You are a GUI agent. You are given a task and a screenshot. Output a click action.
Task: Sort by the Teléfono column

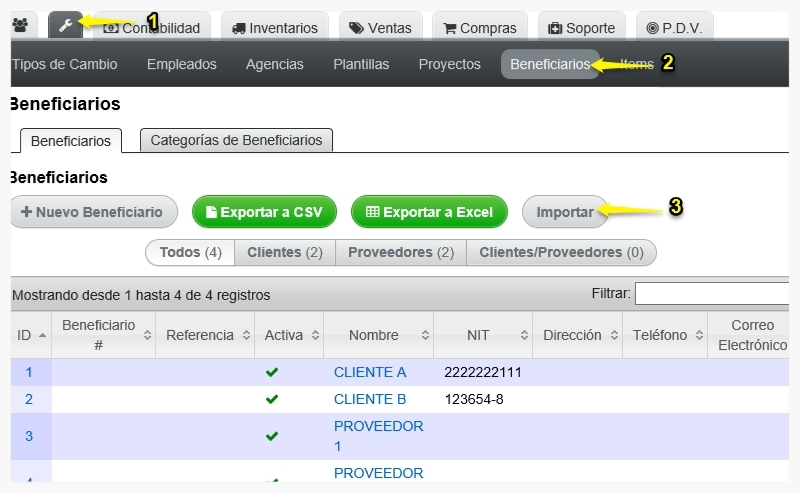coord(665,335)
